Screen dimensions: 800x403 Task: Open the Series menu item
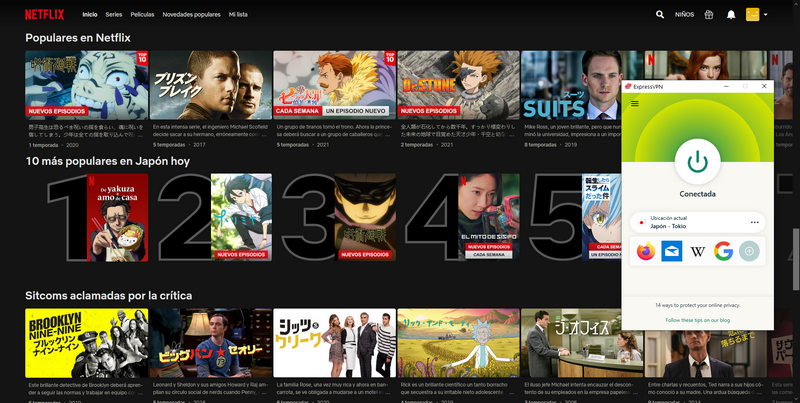point(114,15)
